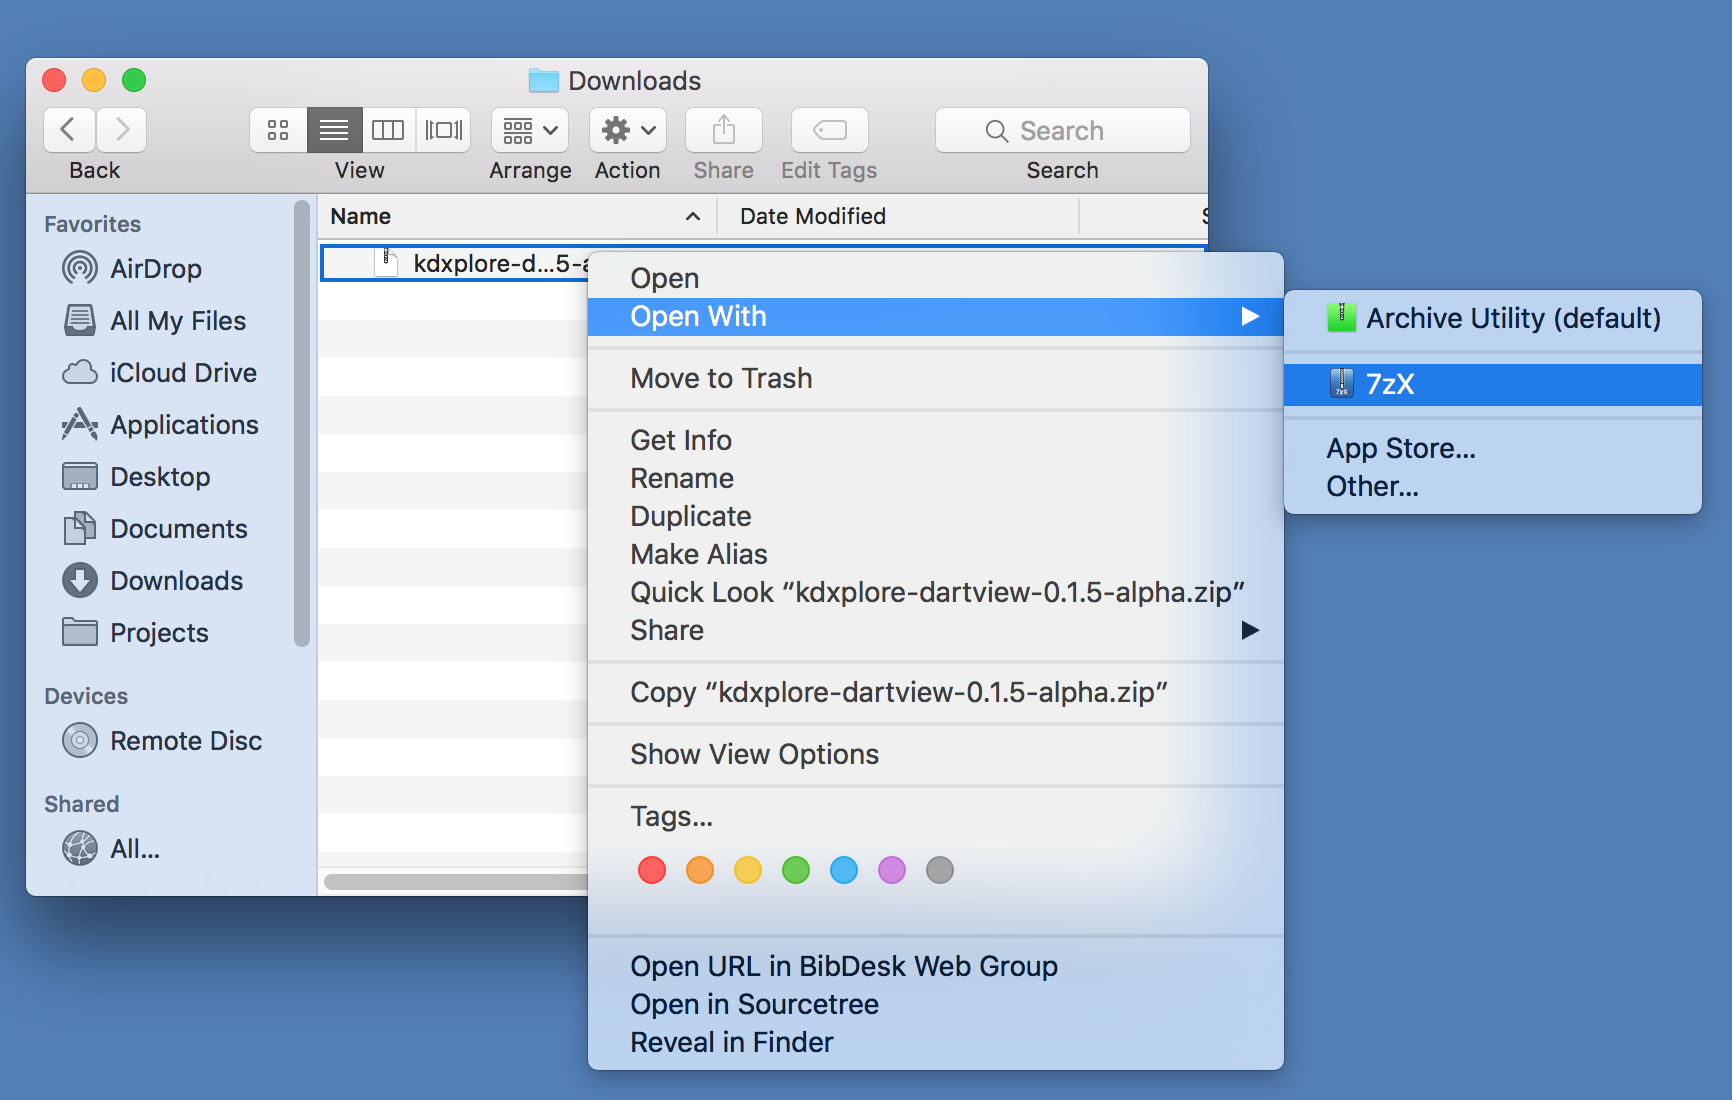This screenshot has height=1100, width=1732.
Task: Select All My Files in sidebar
Action: [154, 320]
